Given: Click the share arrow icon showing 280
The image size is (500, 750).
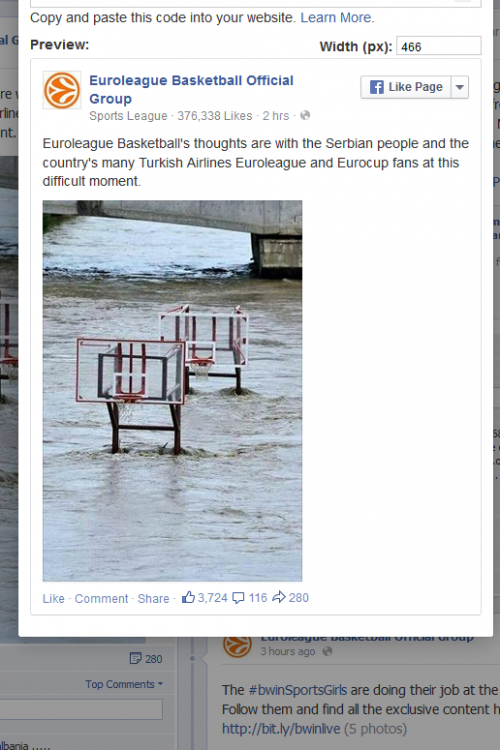Looking at the screenshot, I should [x=278, y=597].
